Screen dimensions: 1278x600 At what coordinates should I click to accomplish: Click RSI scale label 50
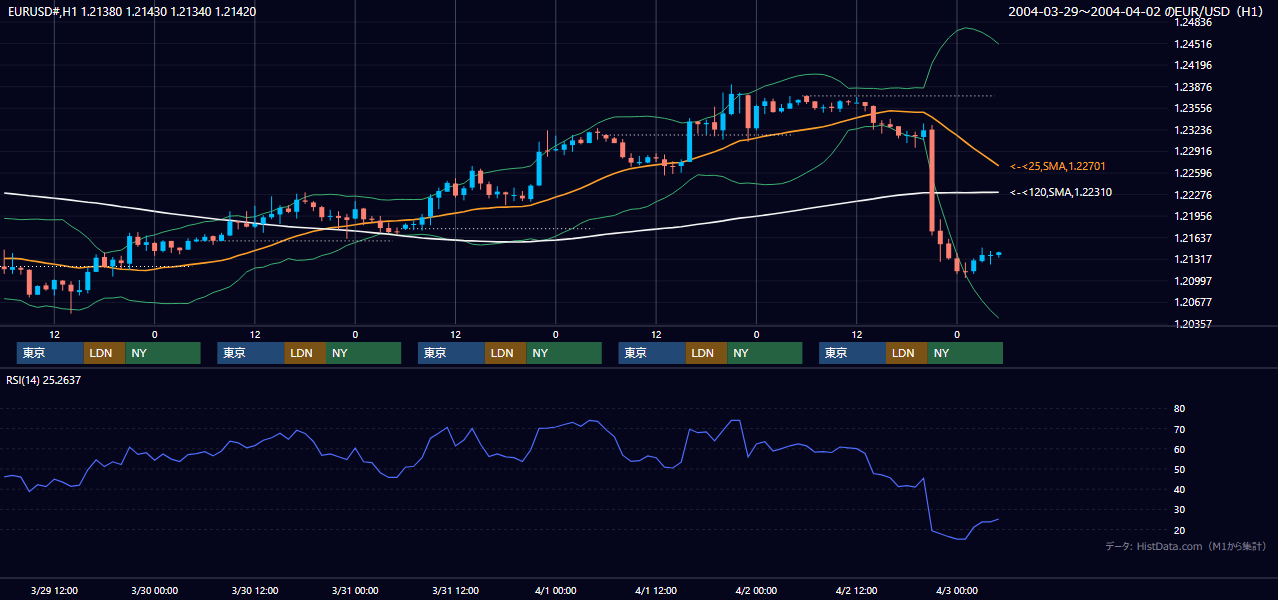click(1179, 469)
